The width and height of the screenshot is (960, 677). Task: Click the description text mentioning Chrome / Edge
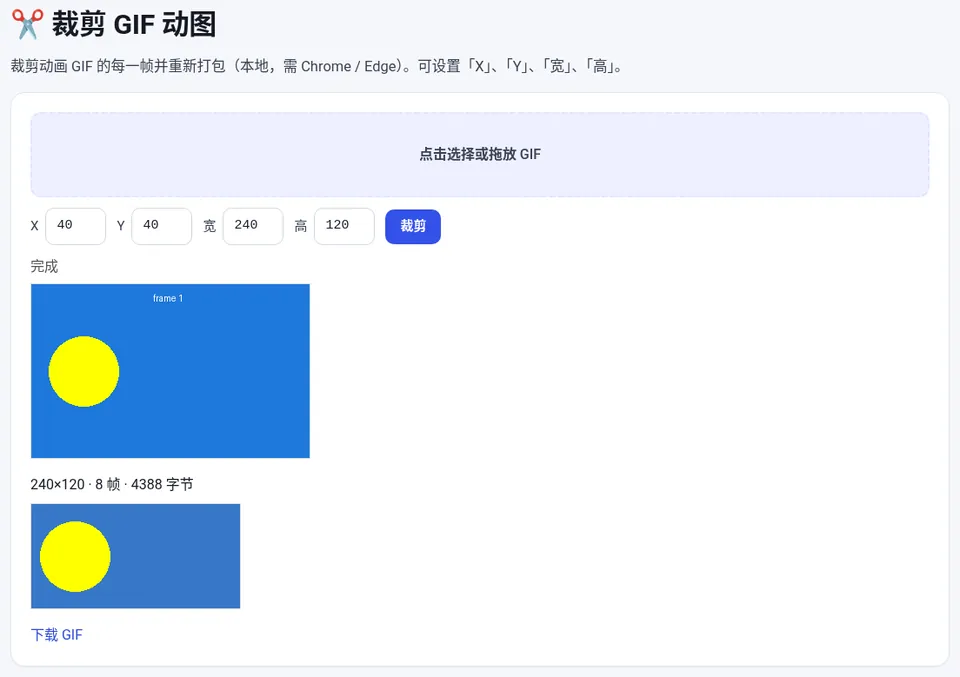(x=317, y=66)
